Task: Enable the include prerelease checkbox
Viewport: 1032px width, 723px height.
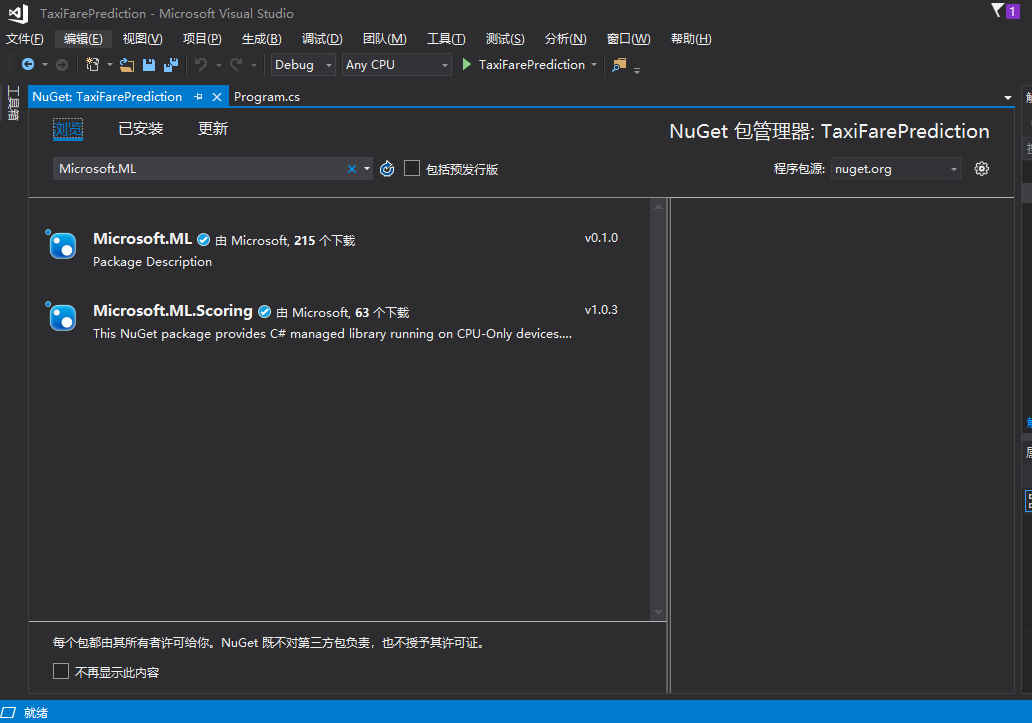Action: coord(412,169)
